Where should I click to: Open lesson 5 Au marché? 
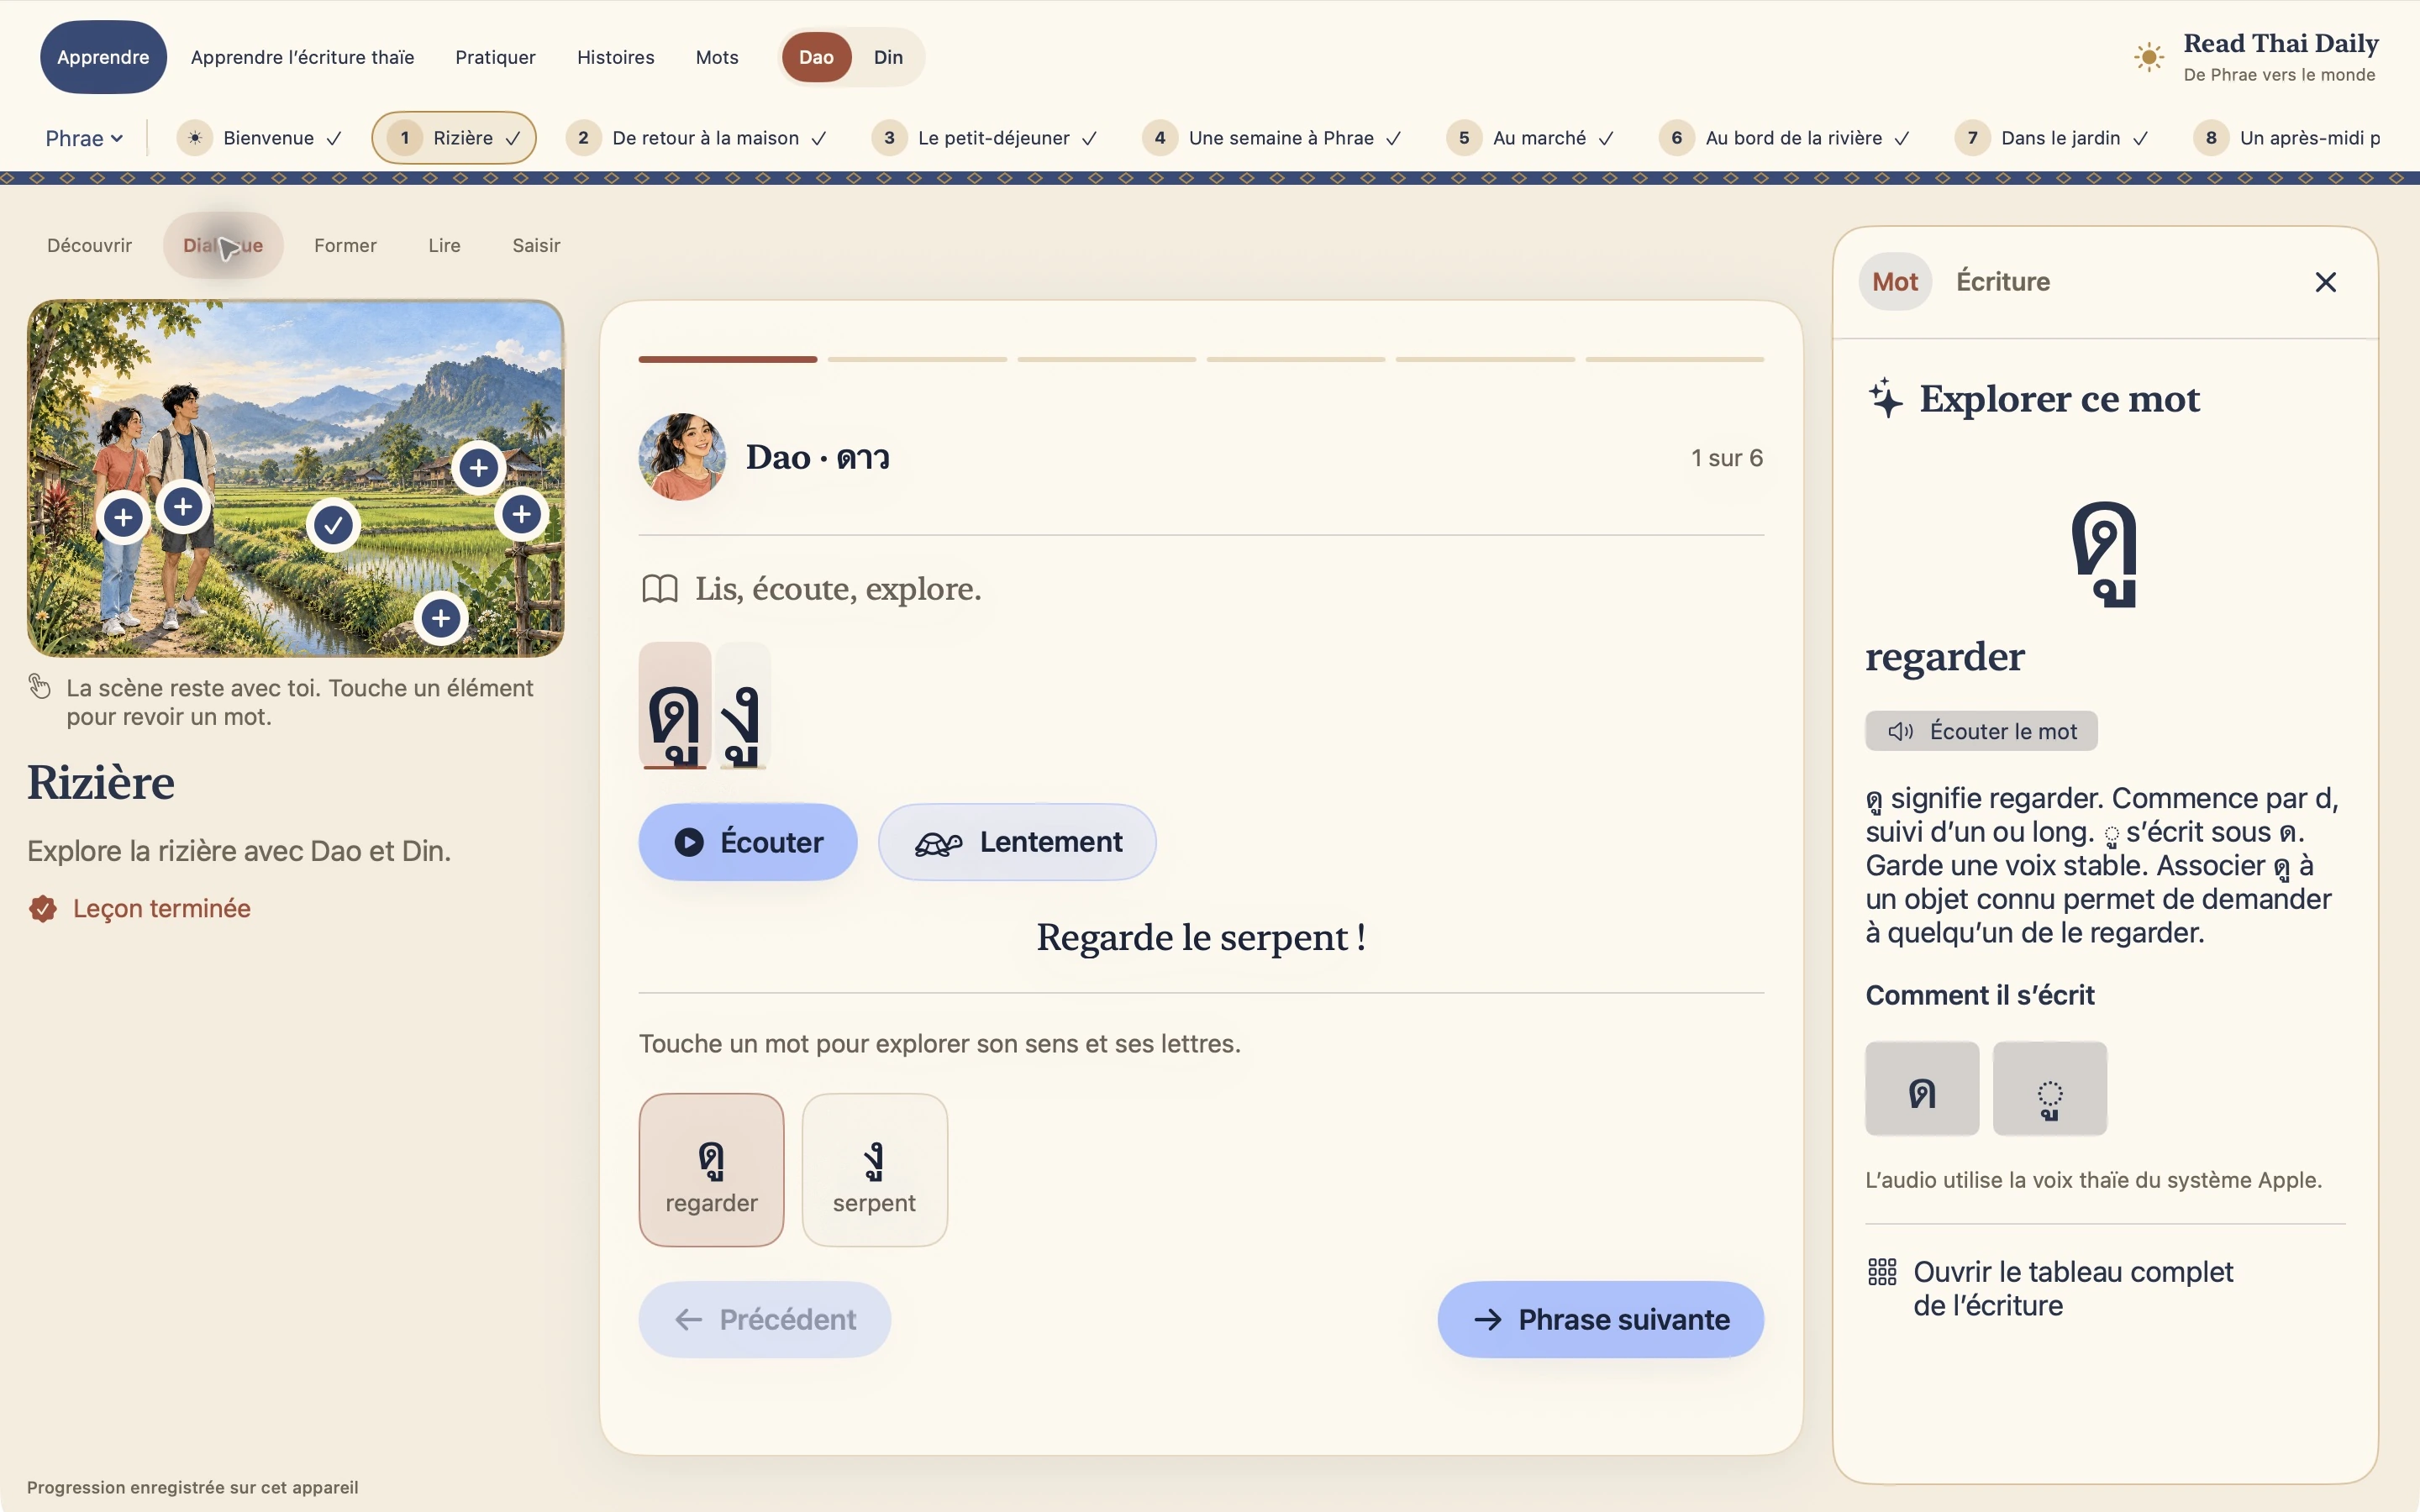1529,138
